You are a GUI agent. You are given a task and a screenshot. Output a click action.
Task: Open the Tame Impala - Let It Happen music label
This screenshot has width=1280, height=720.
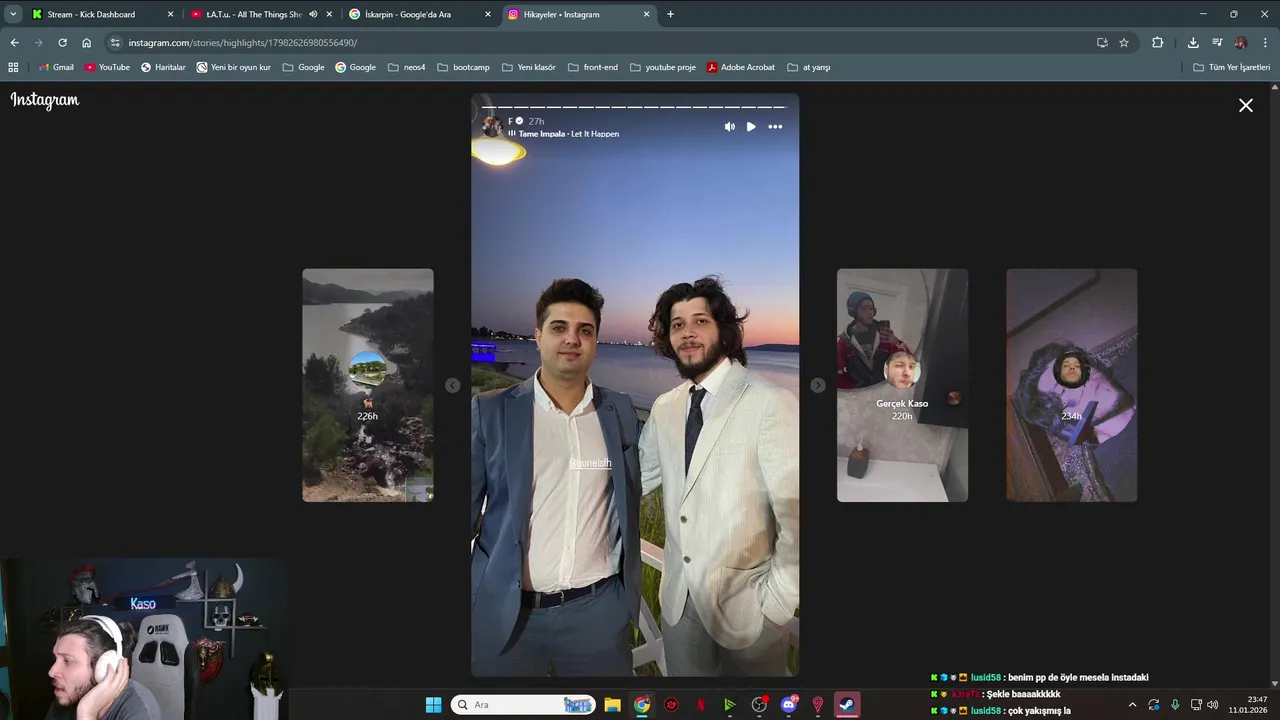568,134
